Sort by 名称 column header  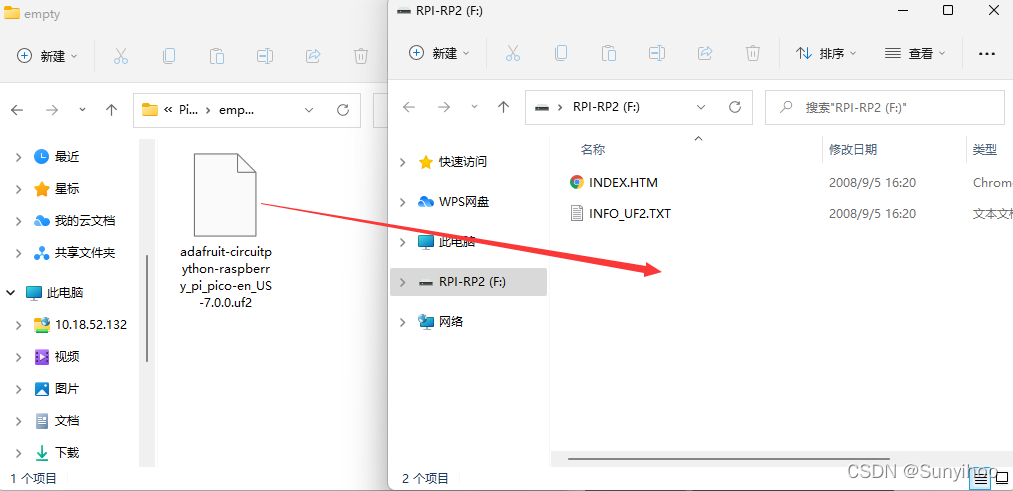coord(592,150)
